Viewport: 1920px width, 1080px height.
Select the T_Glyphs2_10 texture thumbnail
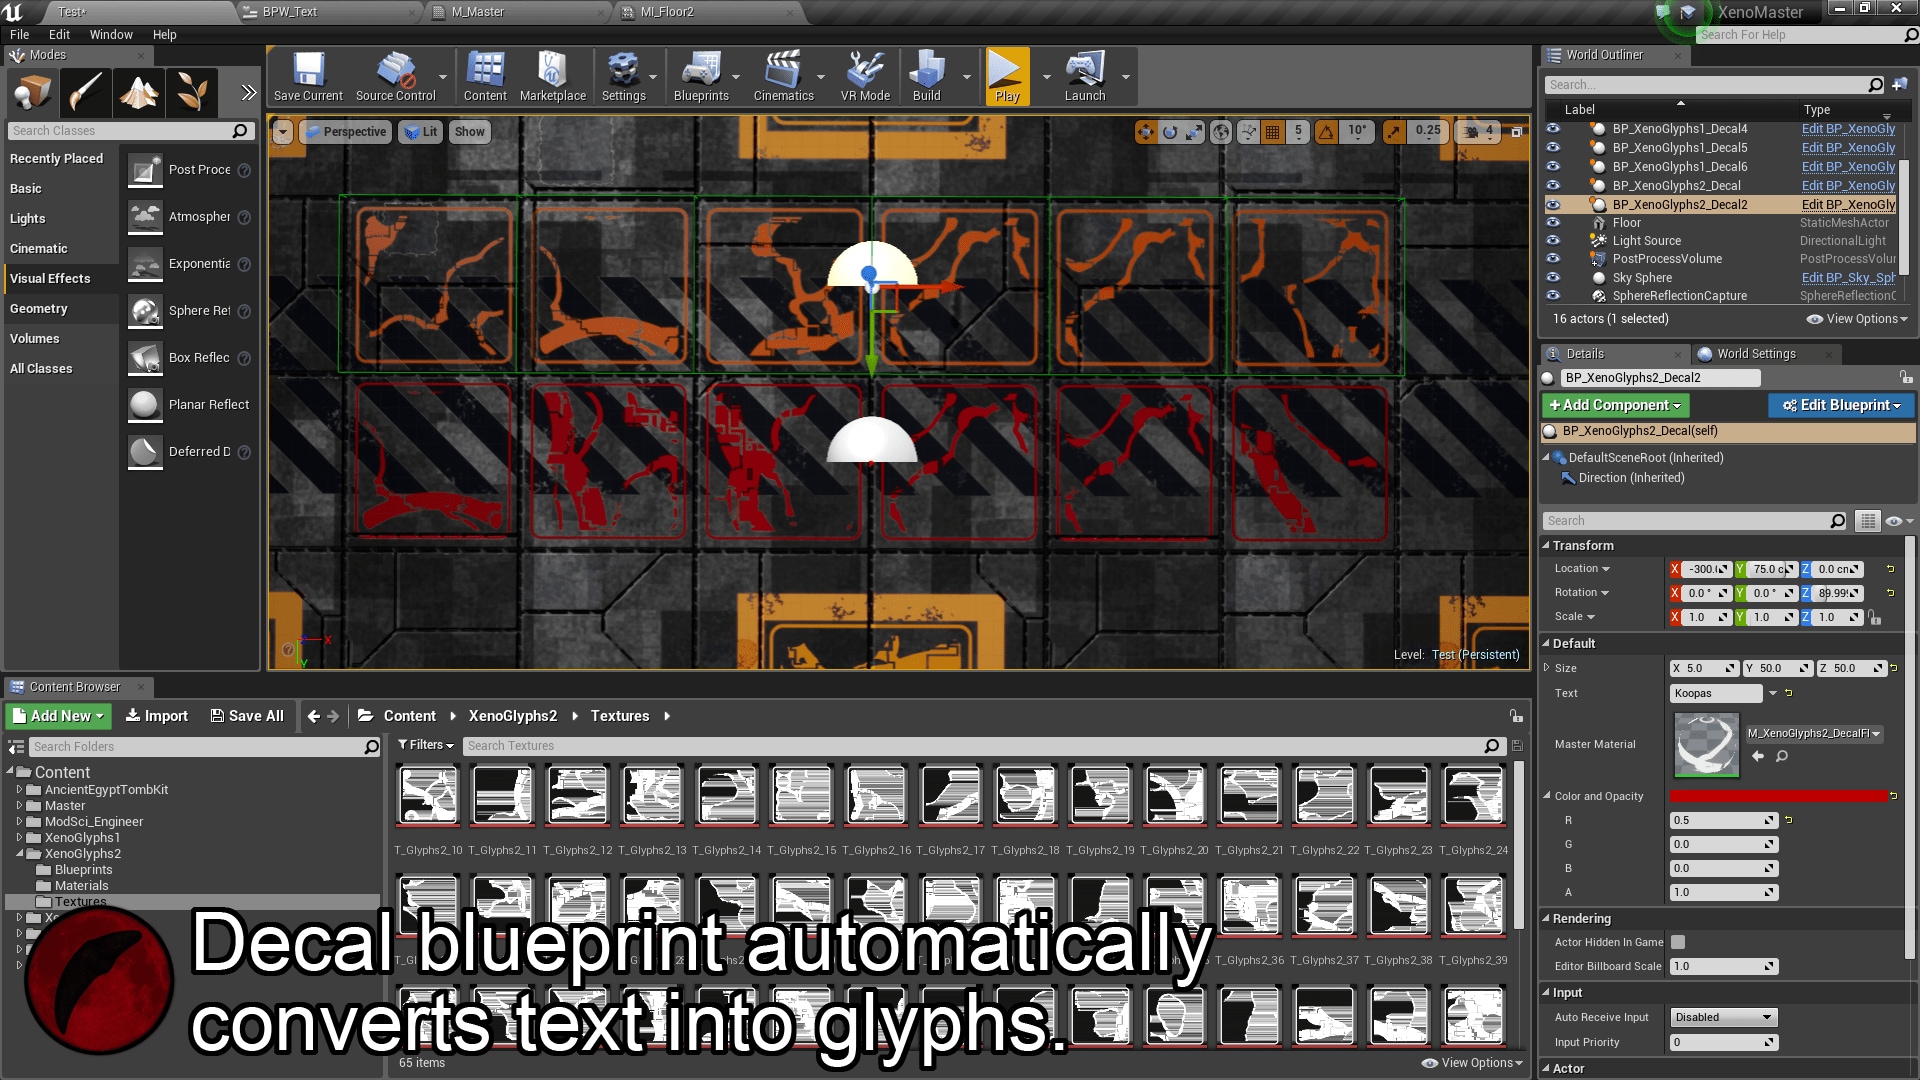click(x=427, y=795)
